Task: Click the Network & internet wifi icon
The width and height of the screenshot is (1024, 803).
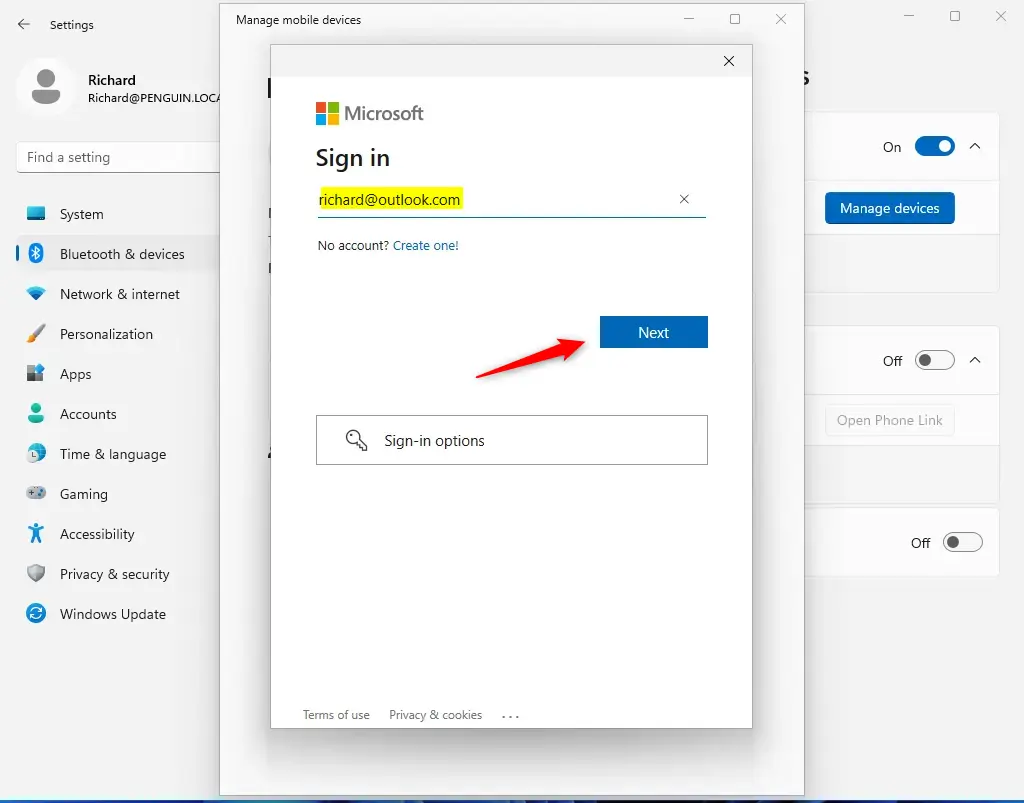Action: [x=36, y=294]
